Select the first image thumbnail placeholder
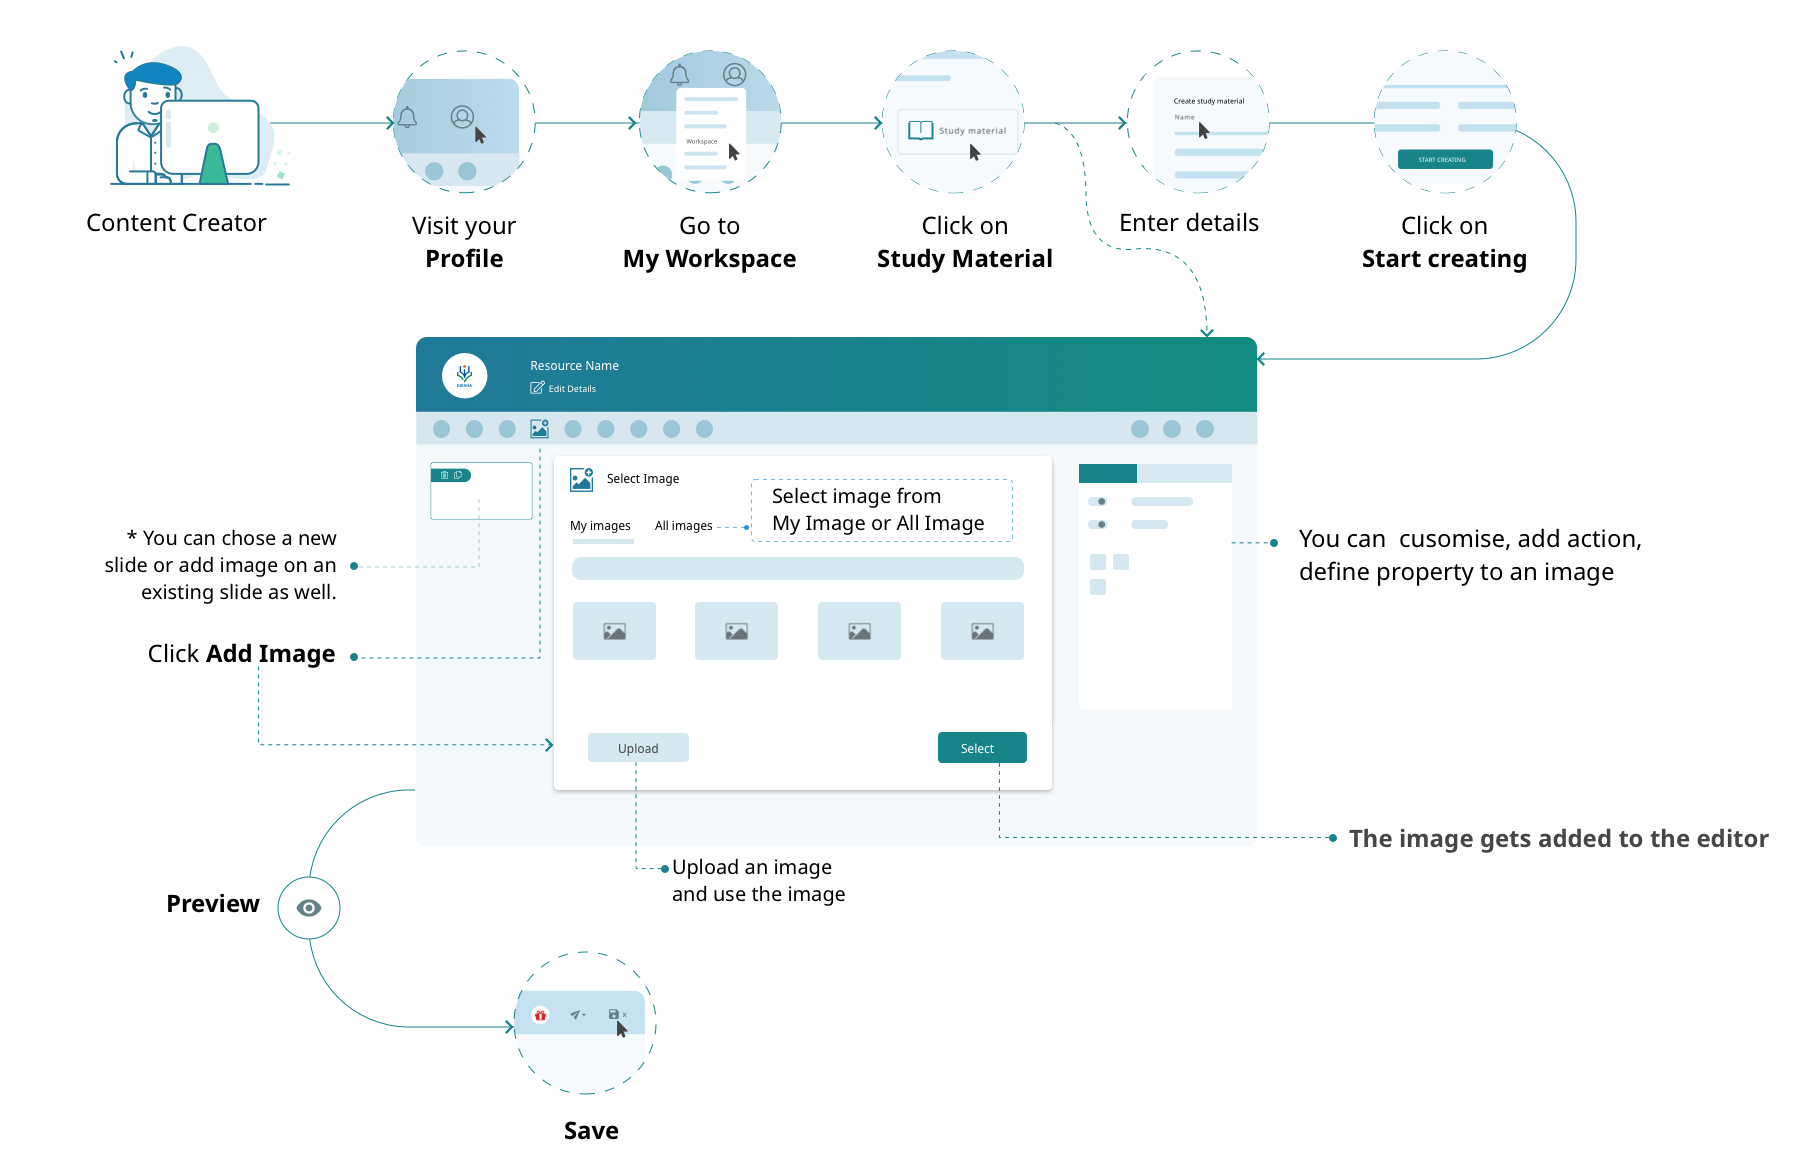The width and height of the screenshot is (1820, 1170). (x=614, y=631)
